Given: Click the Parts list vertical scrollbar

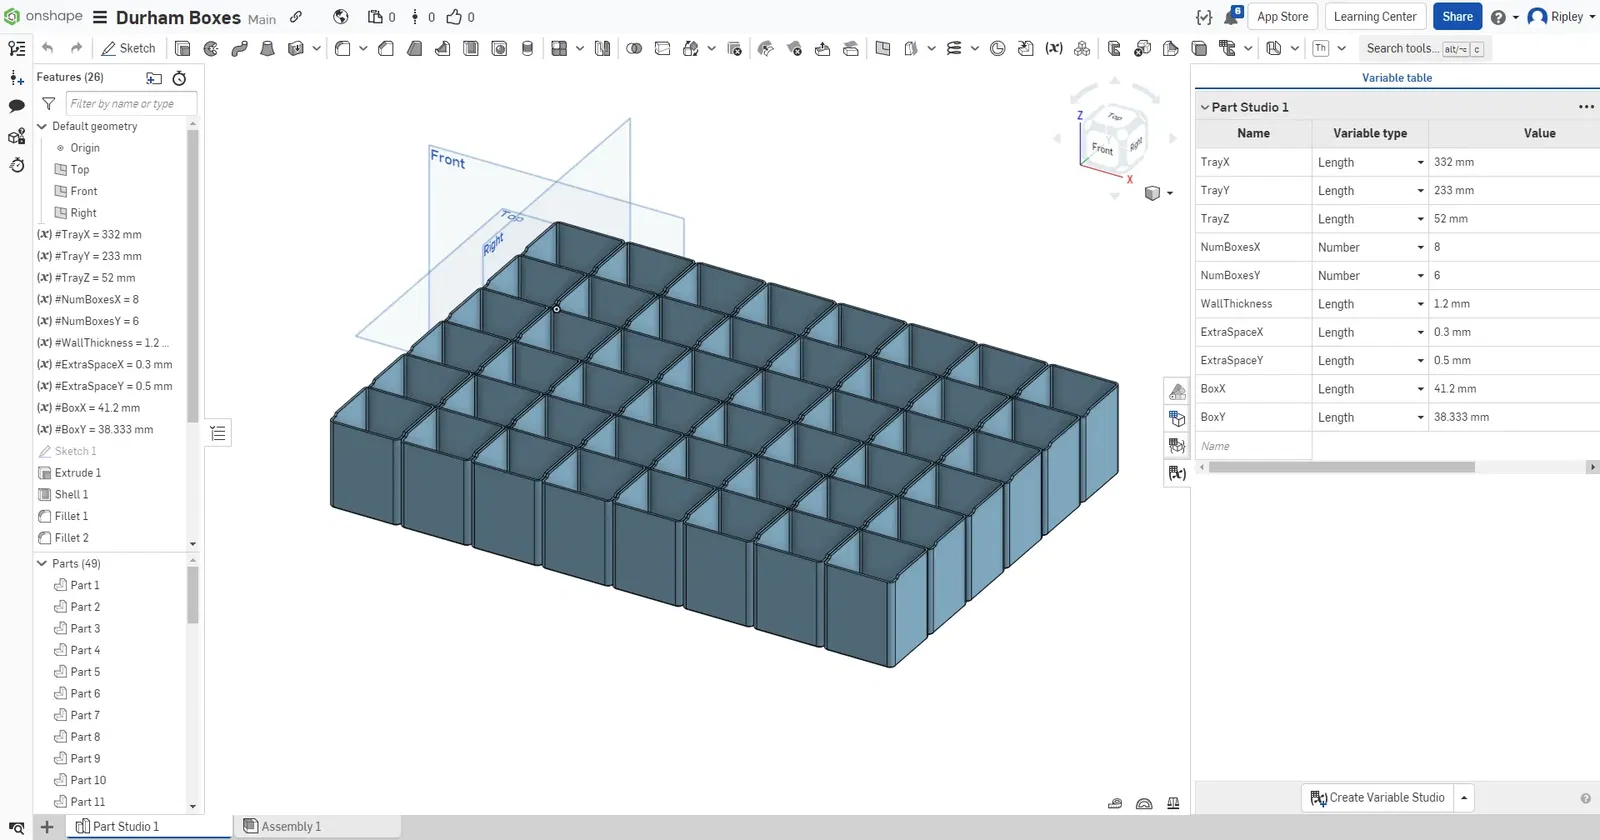Looking at the screenshot, I should pos(193,595).
